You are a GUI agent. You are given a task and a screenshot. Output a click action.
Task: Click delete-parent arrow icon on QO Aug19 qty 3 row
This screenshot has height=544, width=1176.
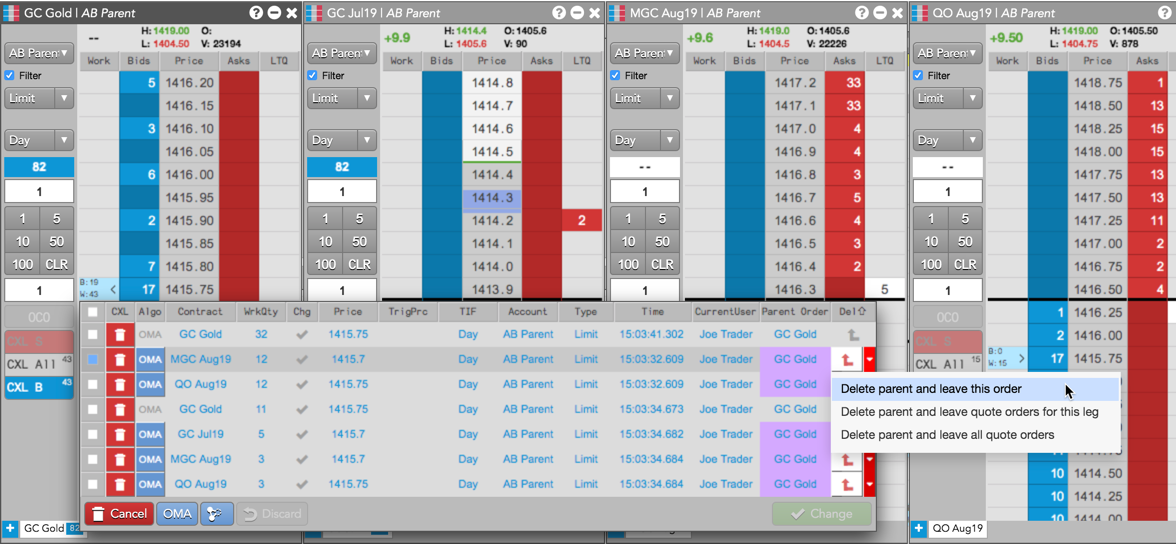pyautogui.click(x=847, y=483)
